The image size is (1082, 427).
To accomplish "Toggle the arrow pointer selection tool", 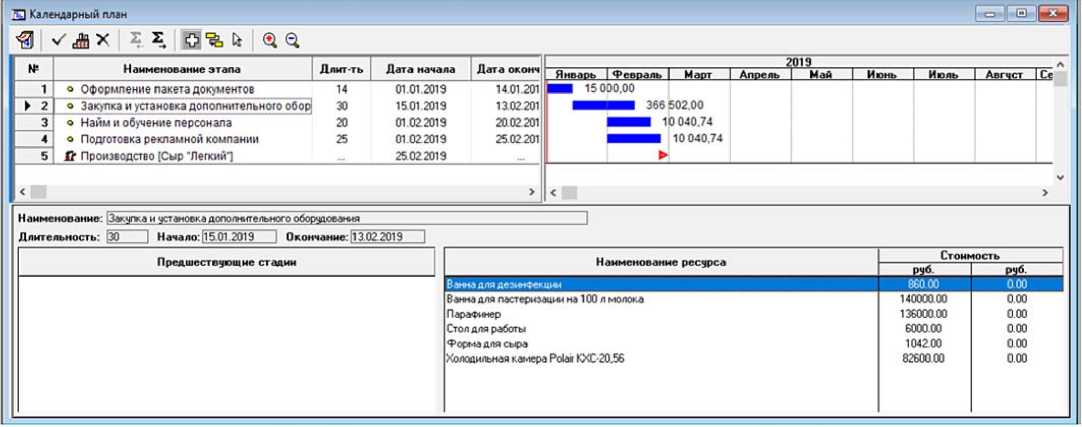I will click(x=237, y=40).
